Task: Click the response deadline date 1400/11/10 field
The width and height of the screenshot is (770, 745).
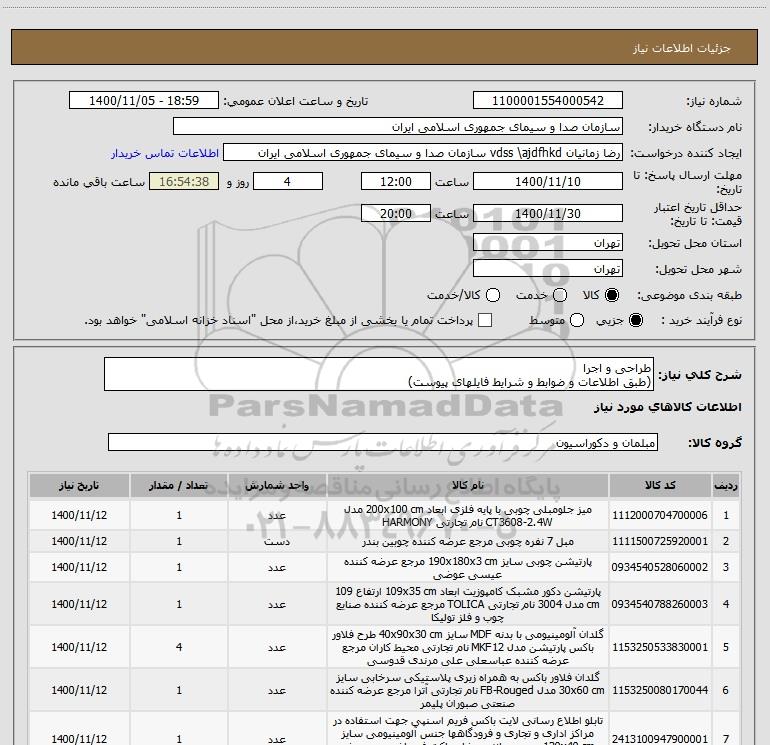Action: [547, 181]
